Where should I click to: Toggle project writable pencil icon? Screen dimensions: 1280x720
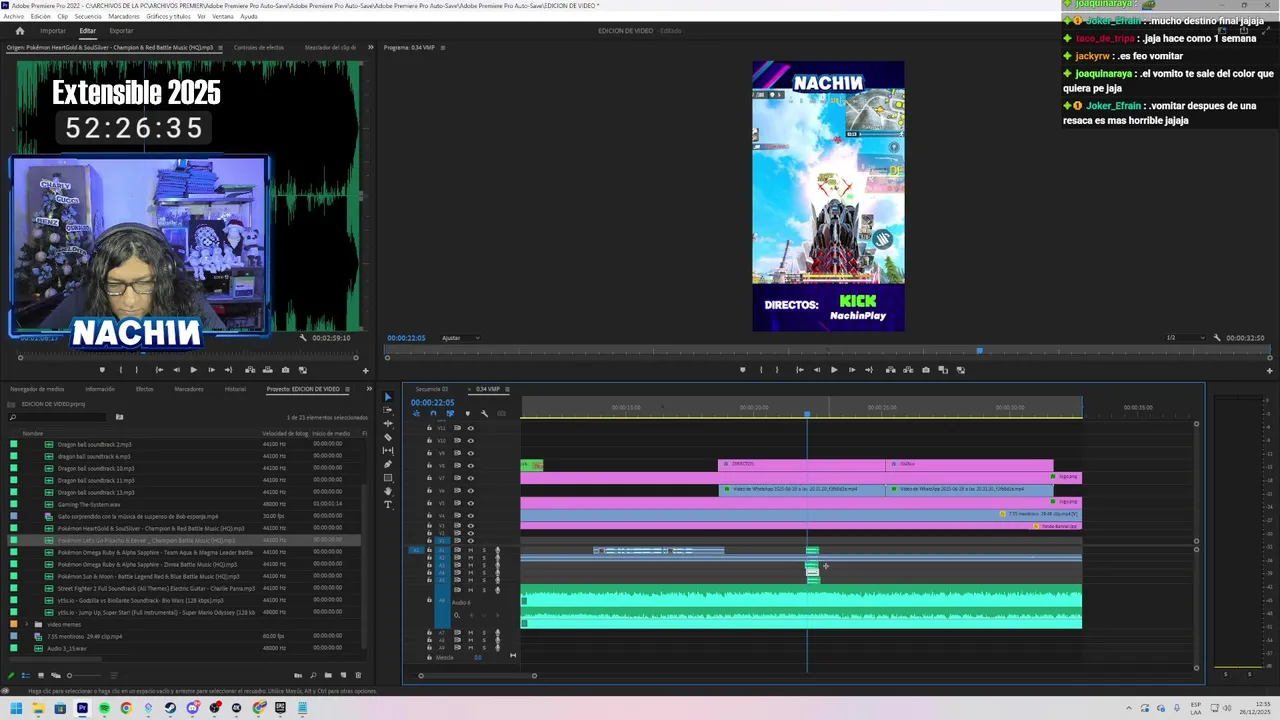(x=12, y=675)
